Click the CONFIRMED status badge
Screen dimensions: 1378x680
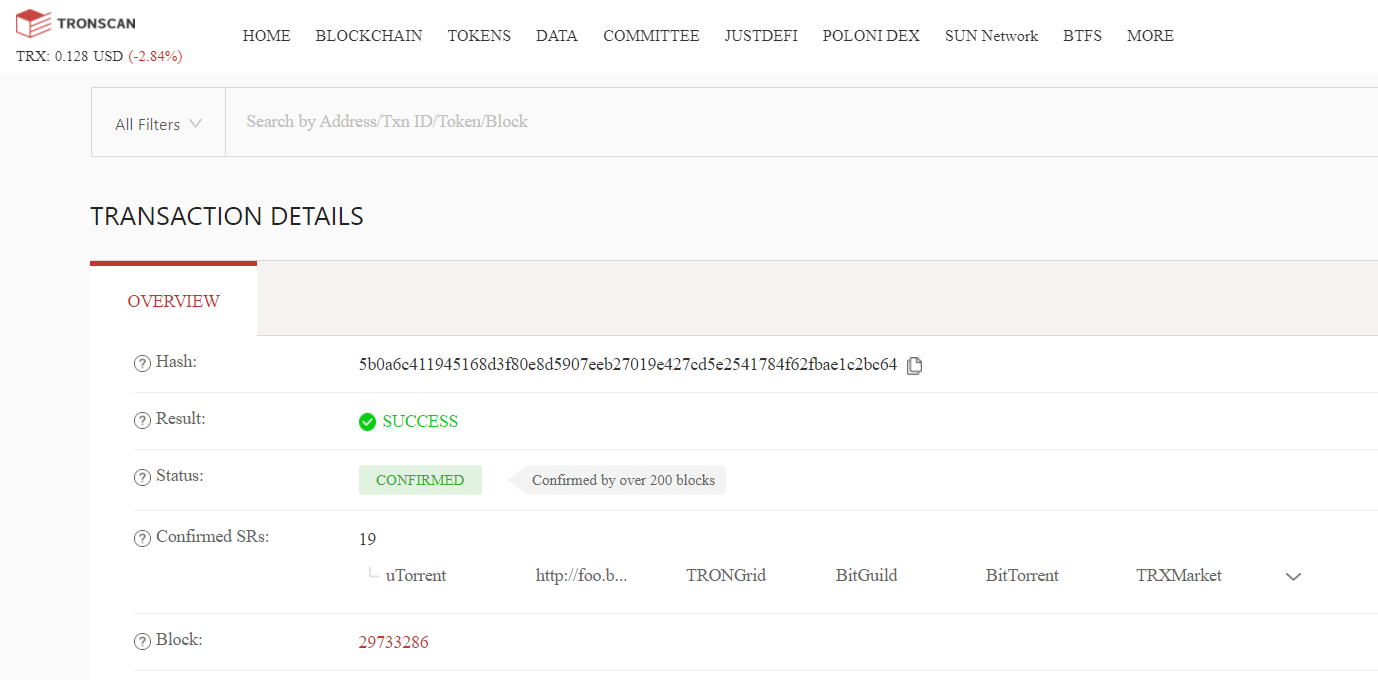point(420,479)
